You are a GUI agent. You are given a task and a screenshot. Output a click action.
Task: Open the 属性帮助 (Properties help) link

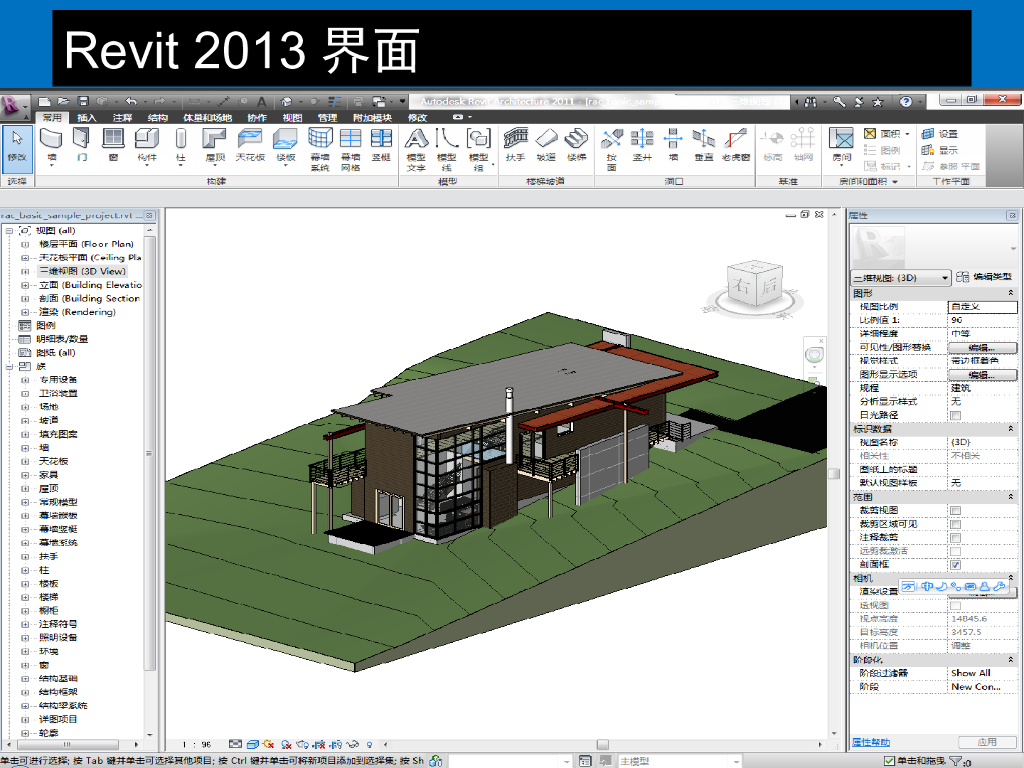tap(870, 742)
